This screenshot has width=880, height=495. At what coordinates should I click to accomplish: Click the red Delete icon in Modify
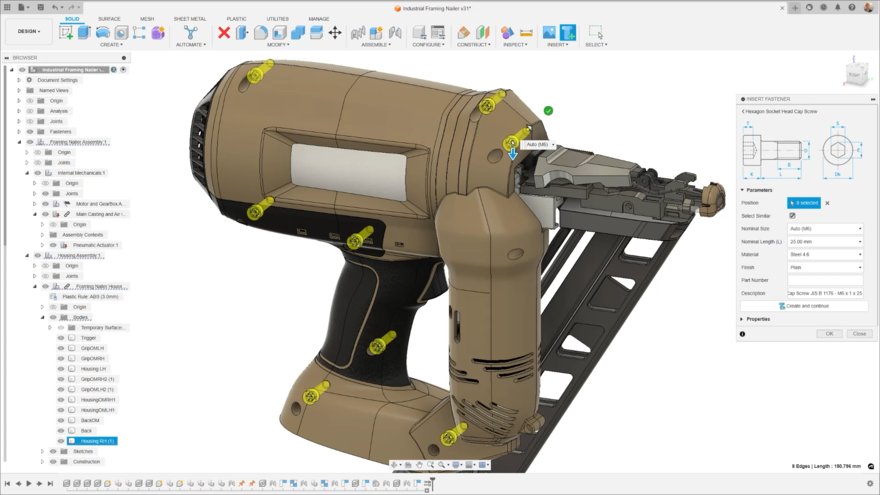(224, 33)
